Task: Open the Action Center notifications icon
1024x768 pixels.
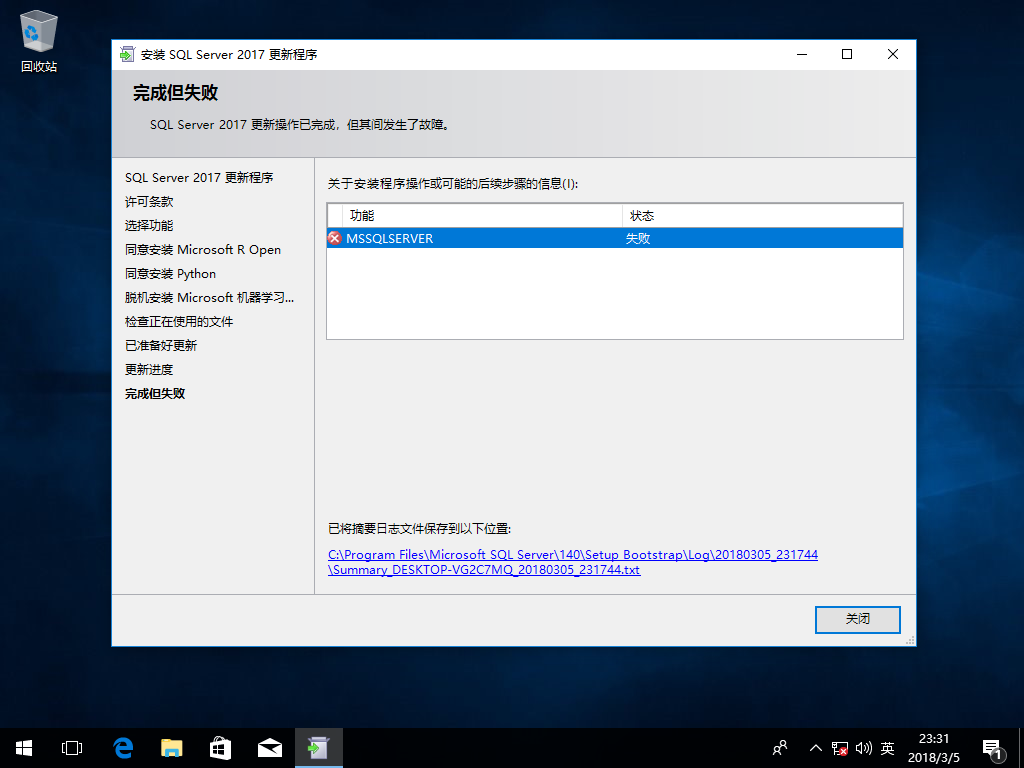Action: (991, 749)
